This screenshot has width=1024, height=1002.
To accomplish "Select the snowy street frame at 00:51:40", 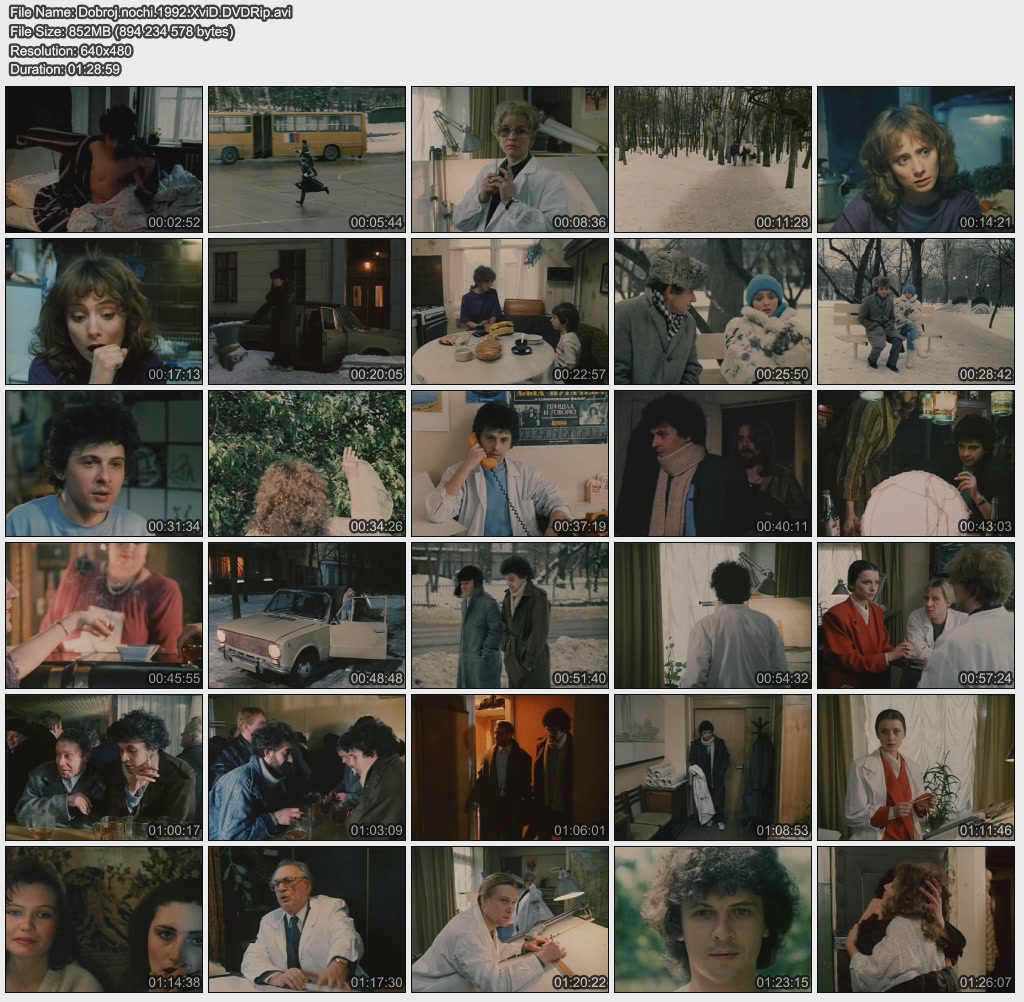I will [510, 616].
